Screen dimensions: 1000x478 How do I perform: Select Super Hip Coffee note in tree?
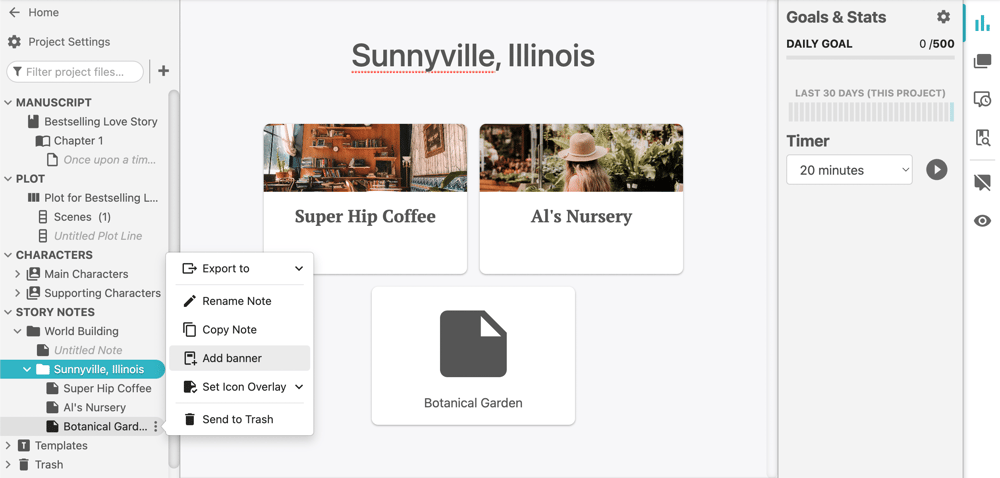pyautogui.click(x=107, y=388)
